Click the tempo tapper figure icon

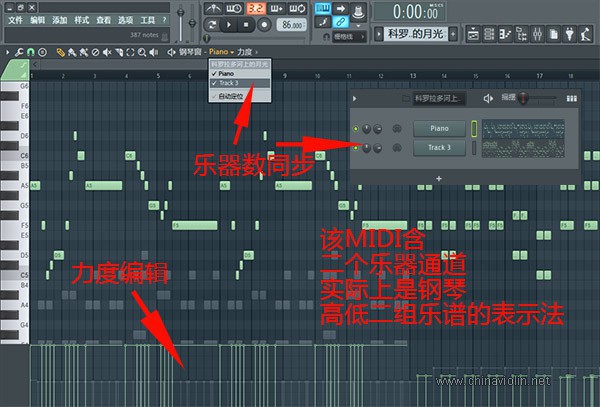pyautogui.click(x=585, y=34)
